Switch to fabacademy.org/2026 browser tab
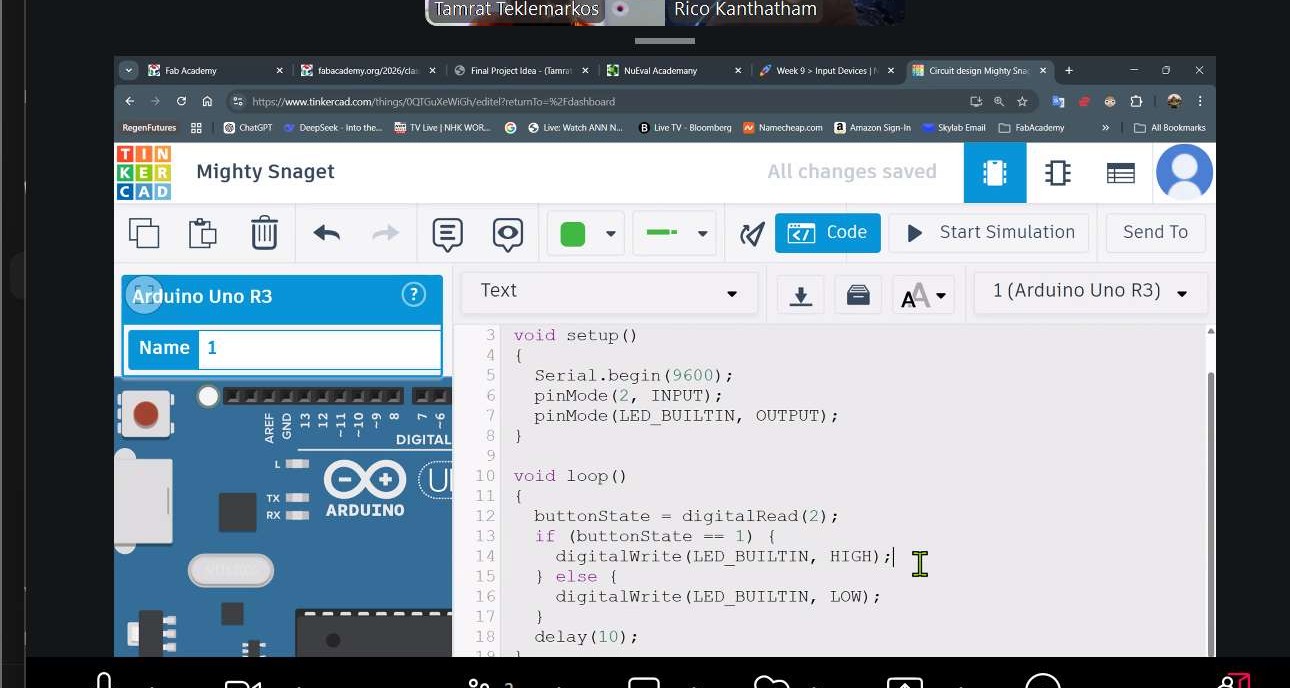 click(368, 71)
